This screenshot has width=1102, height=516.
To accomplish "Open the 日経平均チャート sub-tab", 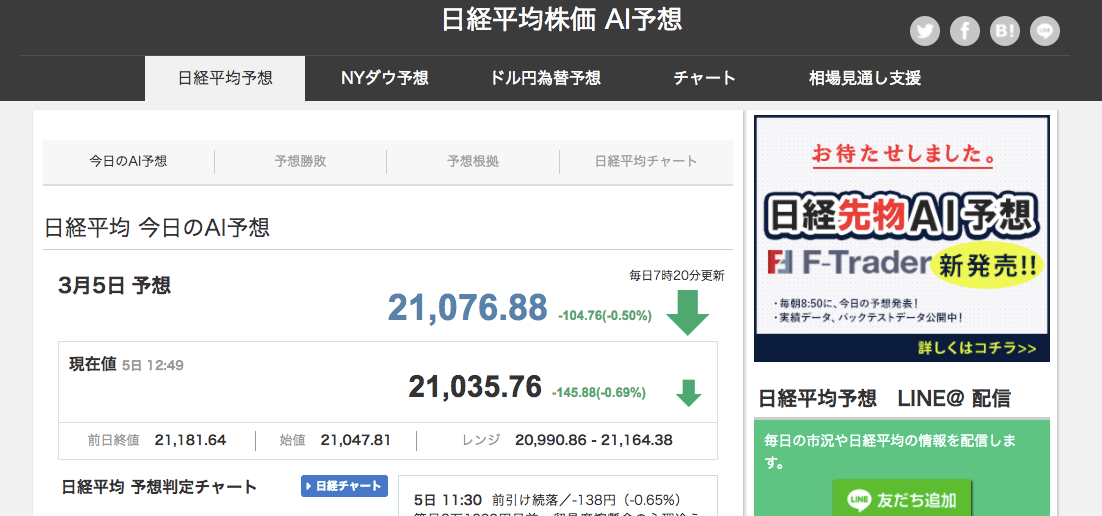I will pos(646,161).
